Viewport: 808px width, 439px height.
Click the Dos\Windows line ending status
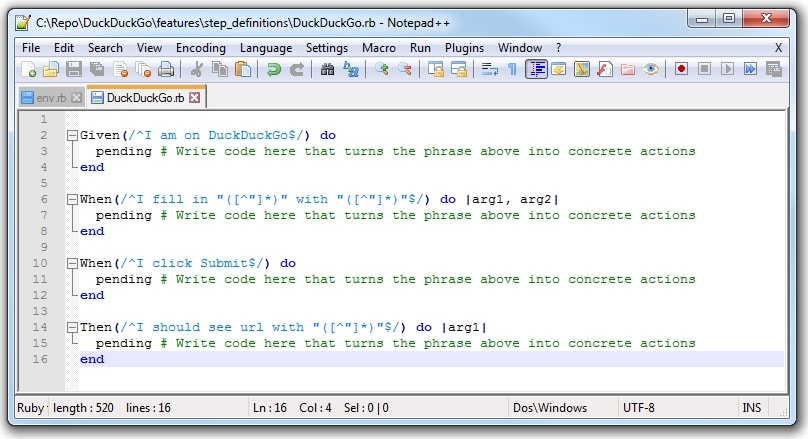[550, 408]
